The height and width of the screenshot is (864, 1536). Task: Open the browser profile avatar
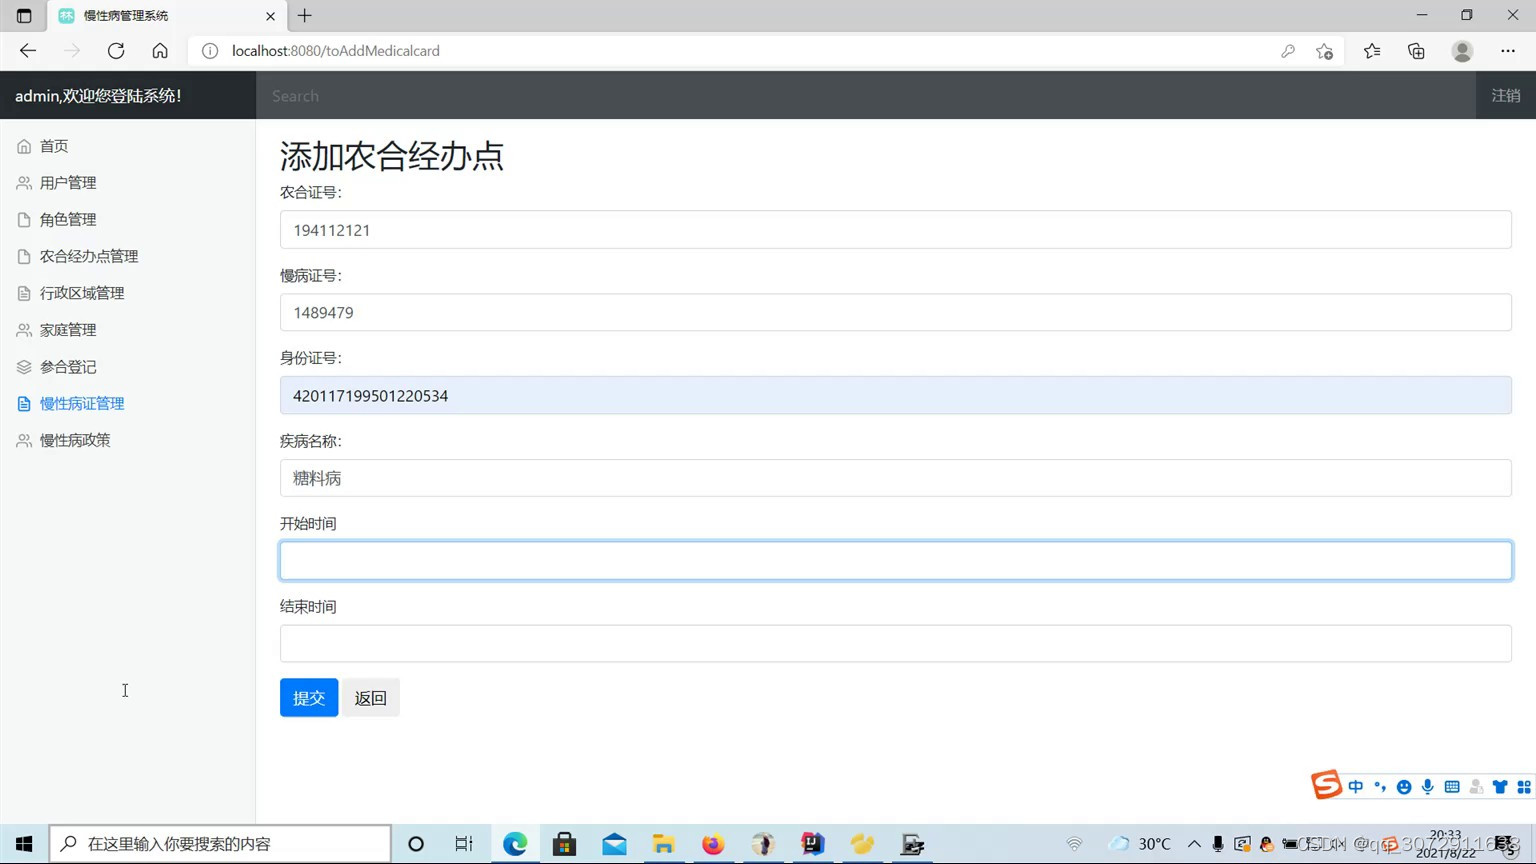point(1462,51)
